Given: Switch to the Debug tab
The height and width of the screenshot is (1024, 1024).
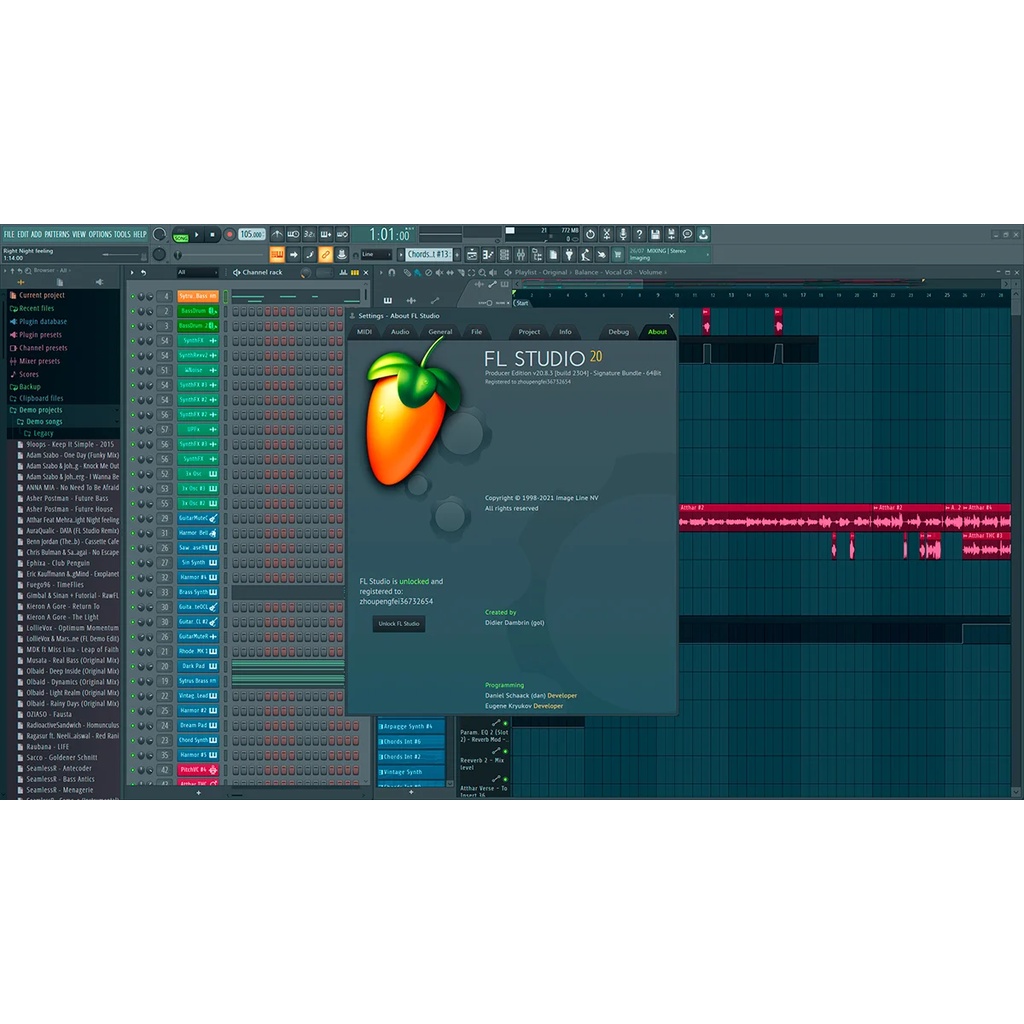Looking at the screenshot, I should (618, 332).
